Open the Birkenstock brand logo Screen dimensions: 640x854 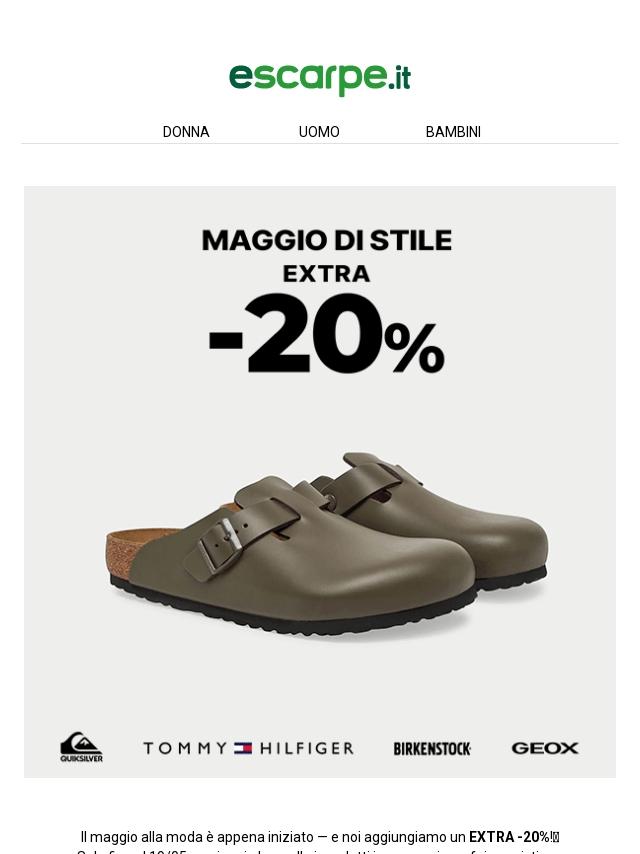pos(432,748)
